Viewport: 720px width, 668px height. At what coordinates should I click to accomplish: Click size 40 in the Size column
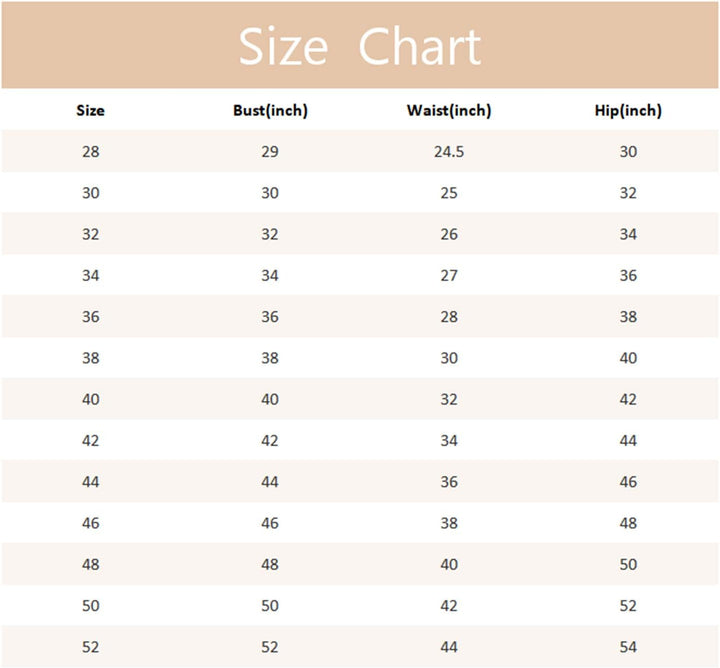pos(91,399)
